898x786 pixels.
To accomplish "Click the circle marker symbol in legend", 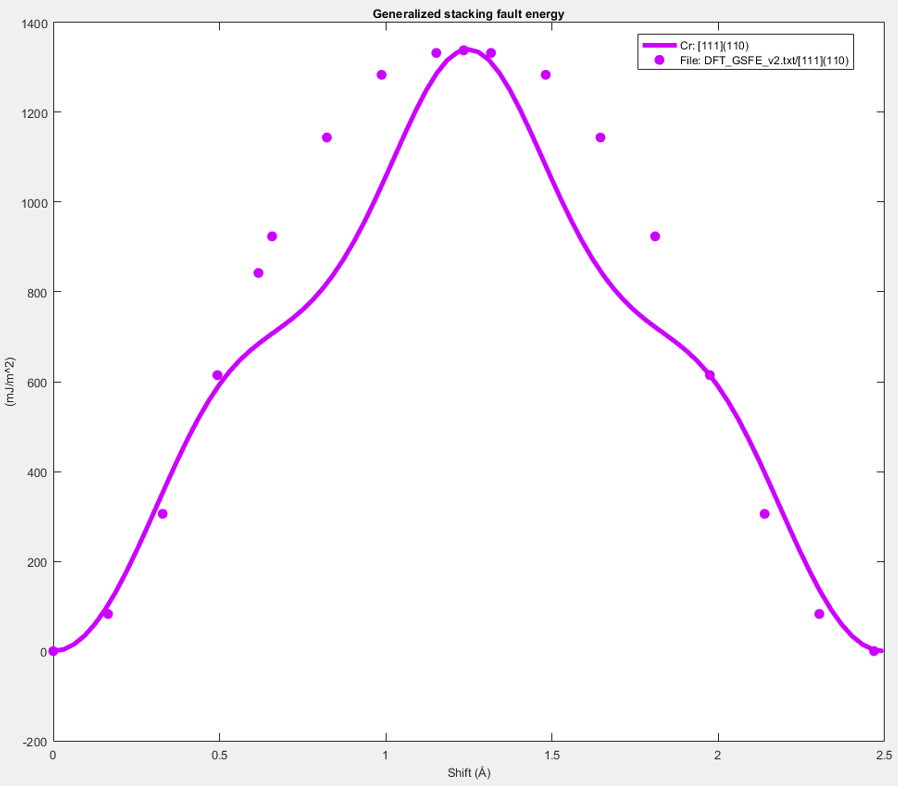I will tap(659, 60).
